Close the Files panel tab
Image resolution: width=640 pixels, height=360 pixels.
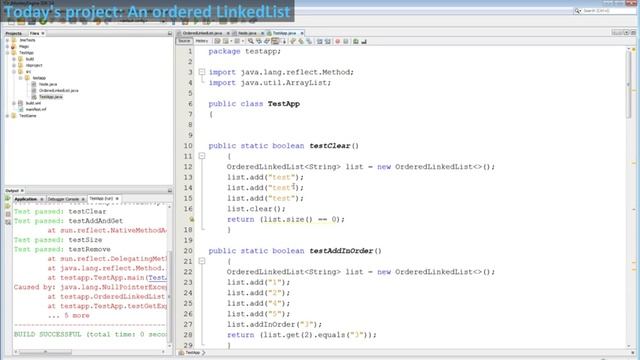pos(43,33)
